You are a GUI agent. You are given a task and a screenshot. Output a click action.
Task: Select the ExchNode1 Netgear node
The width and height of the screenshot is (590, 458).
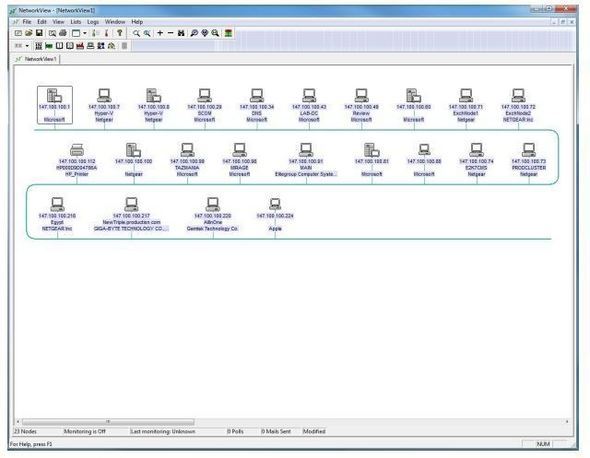(x=466, y=105)
